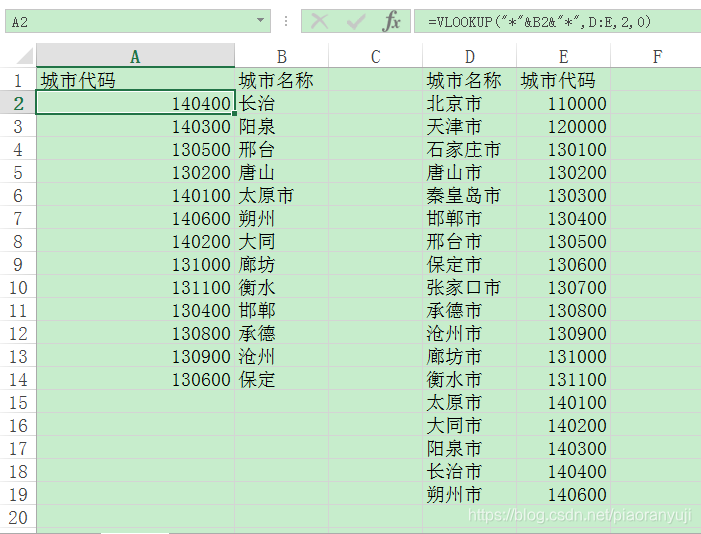
Task: Select cell A2 with value 140400
Action: click(135, 103)
